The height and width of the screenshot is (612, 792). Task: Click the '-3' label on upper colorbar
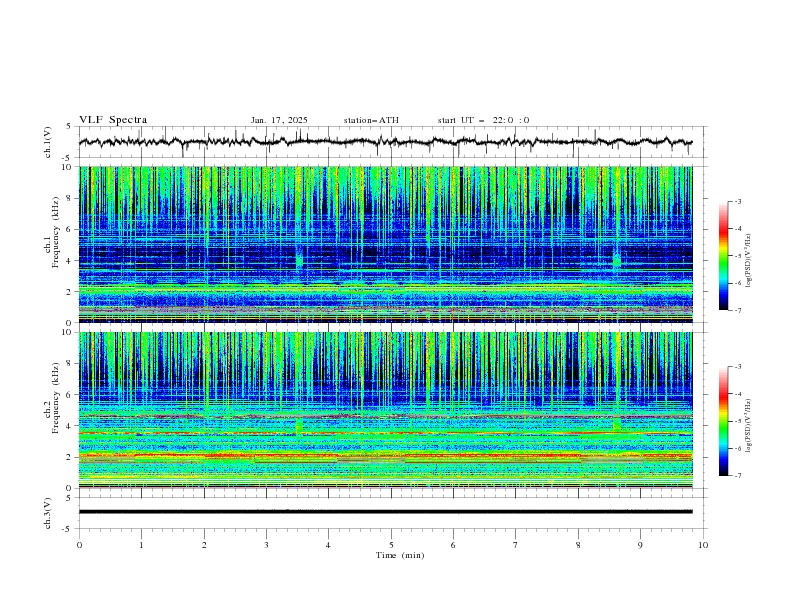point(737,201)
